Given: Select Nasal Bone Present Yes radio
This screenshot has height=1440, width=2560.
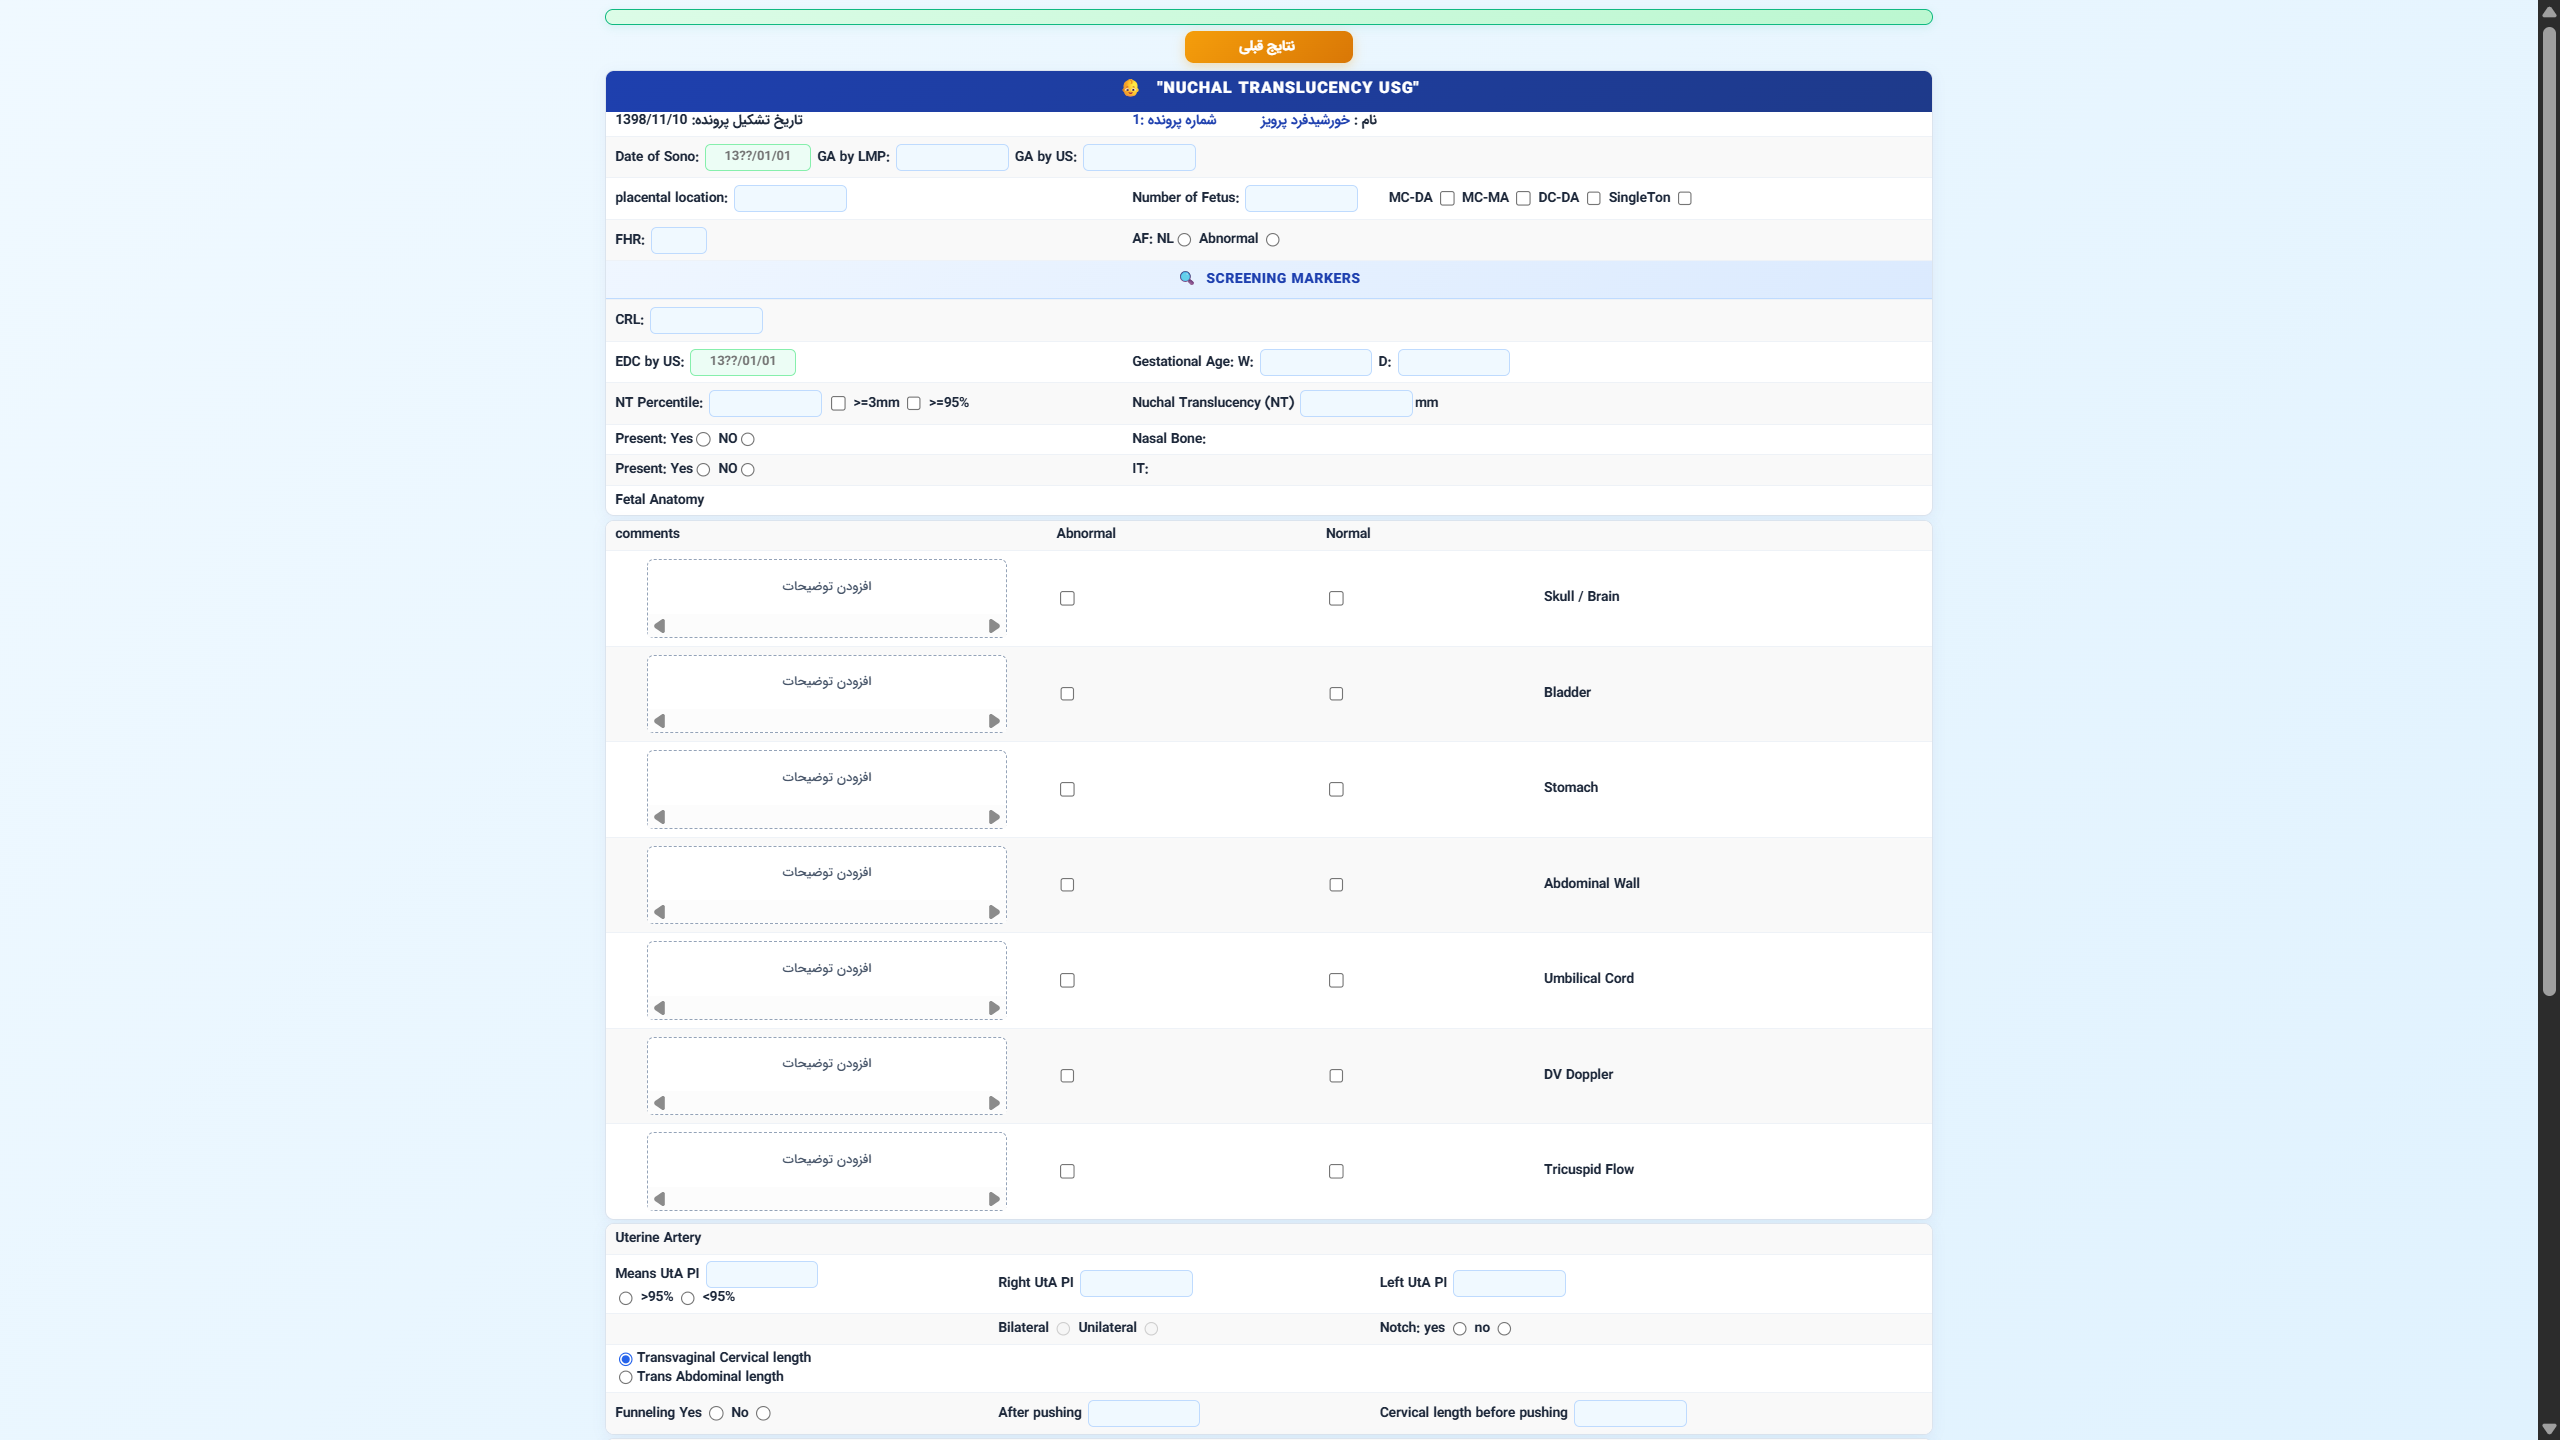Looking at the screenshot, I should pyautogui.click(x=704, y=440).
